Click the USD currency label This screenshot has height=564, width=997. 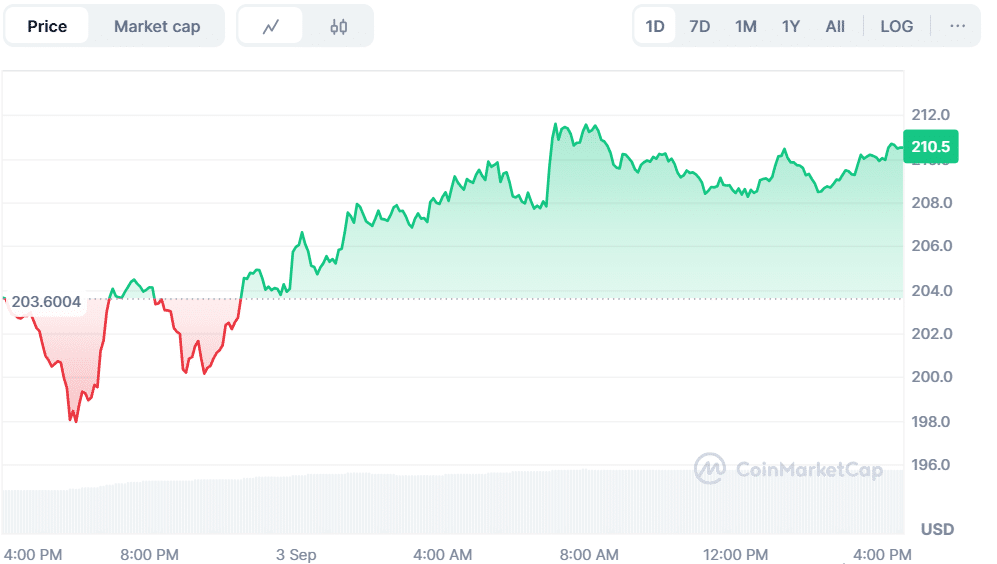[x=937, y=529]
